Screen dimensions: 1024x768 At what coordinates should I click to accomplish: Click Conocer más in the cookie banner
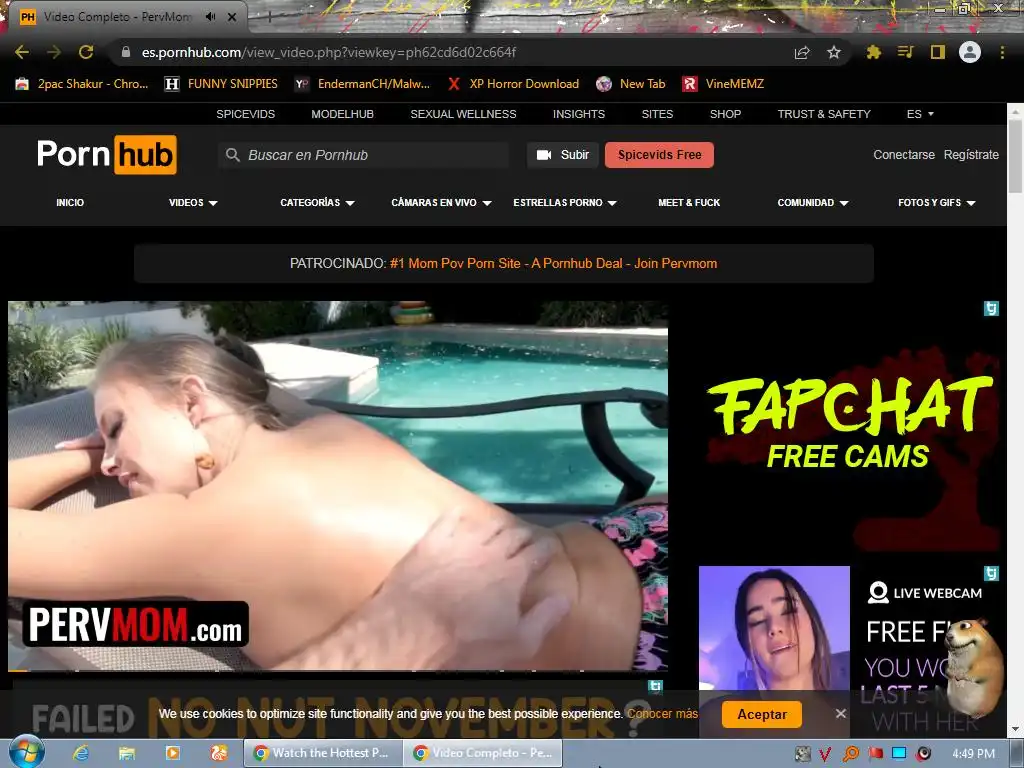[x=662, y=714]
